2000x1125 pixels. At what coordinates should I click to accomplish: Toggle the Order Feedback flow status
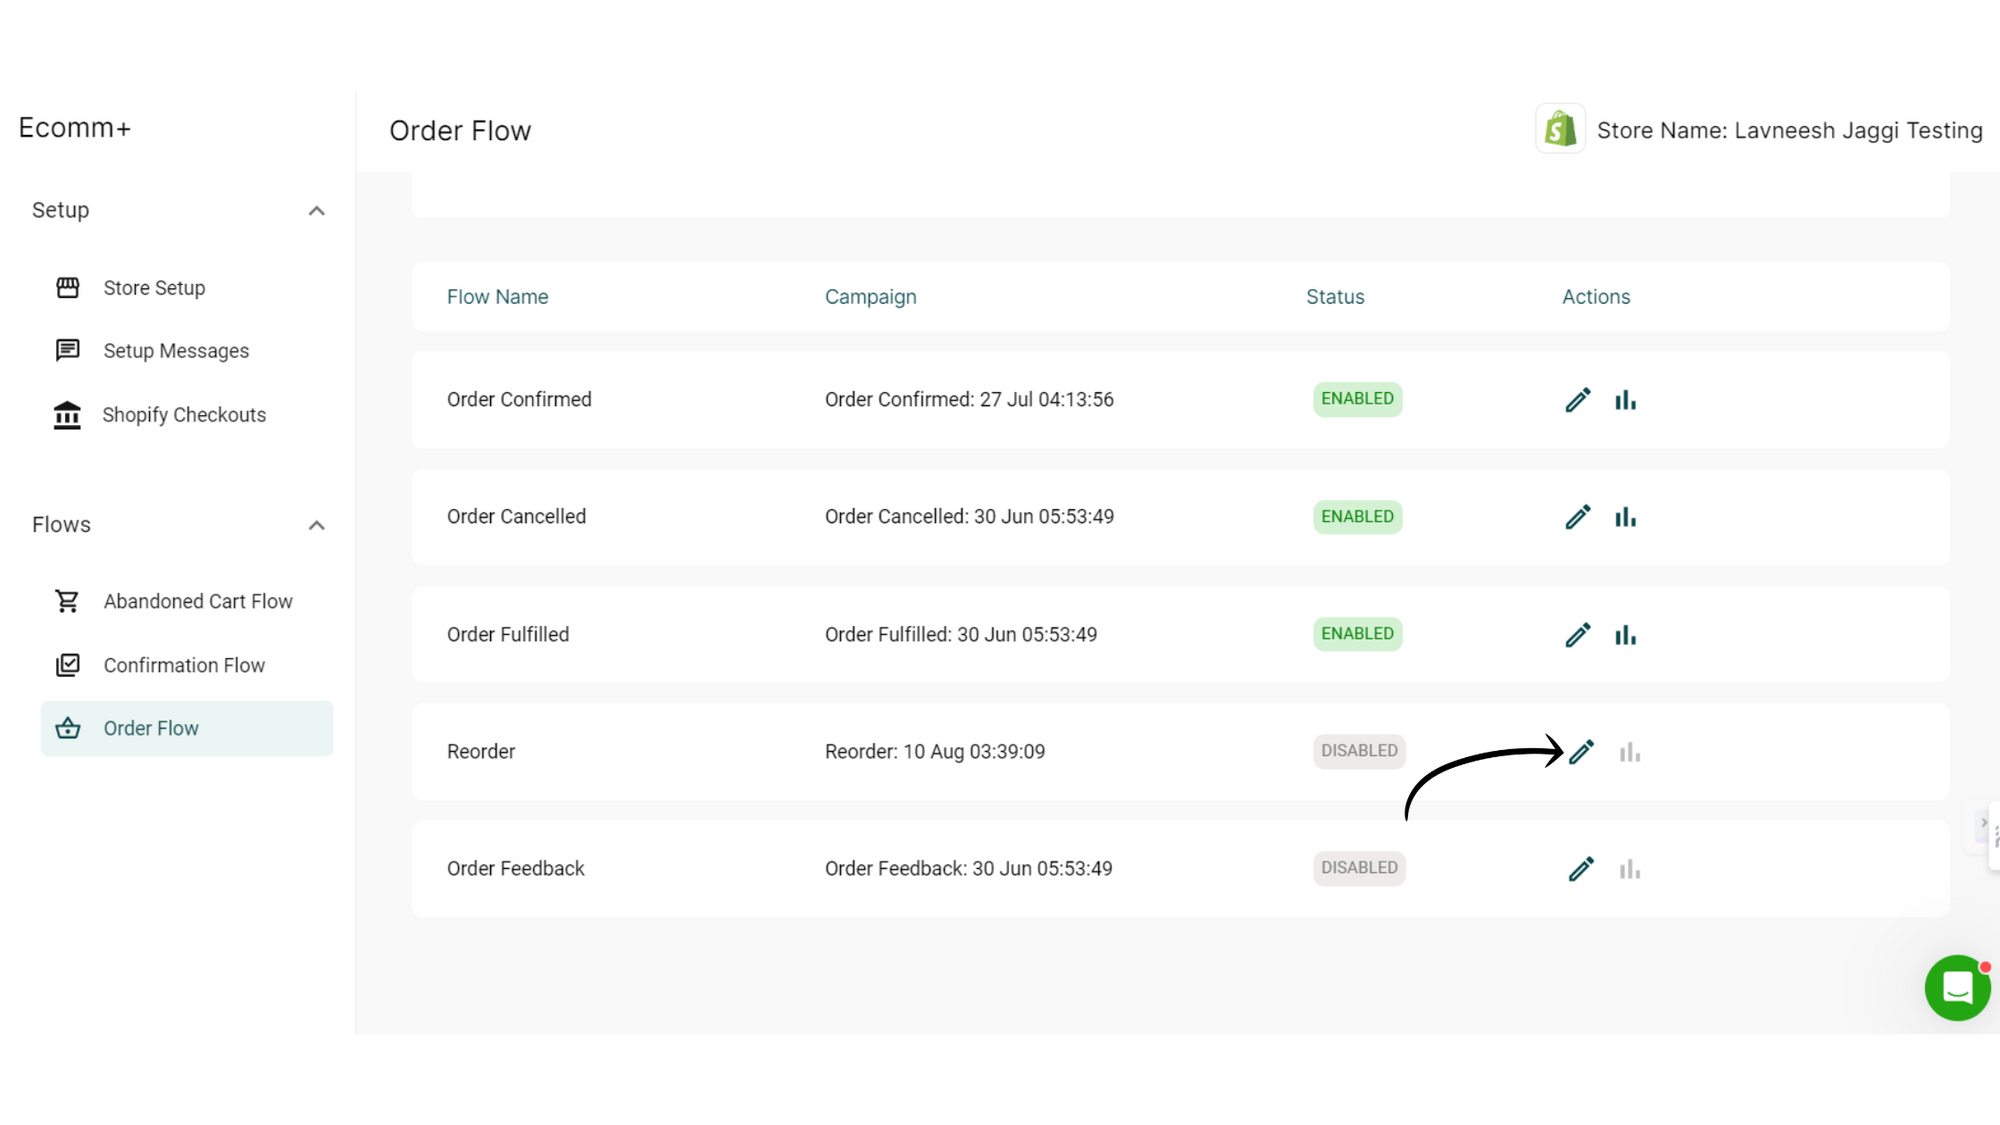(x=1358, y=868)
